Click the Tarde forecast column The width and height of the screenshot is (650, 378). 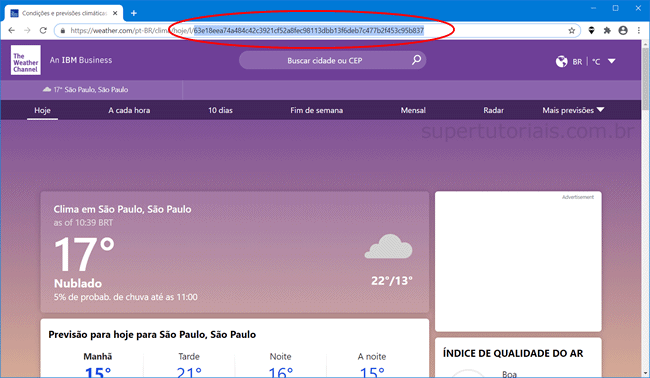pos(189,366)
